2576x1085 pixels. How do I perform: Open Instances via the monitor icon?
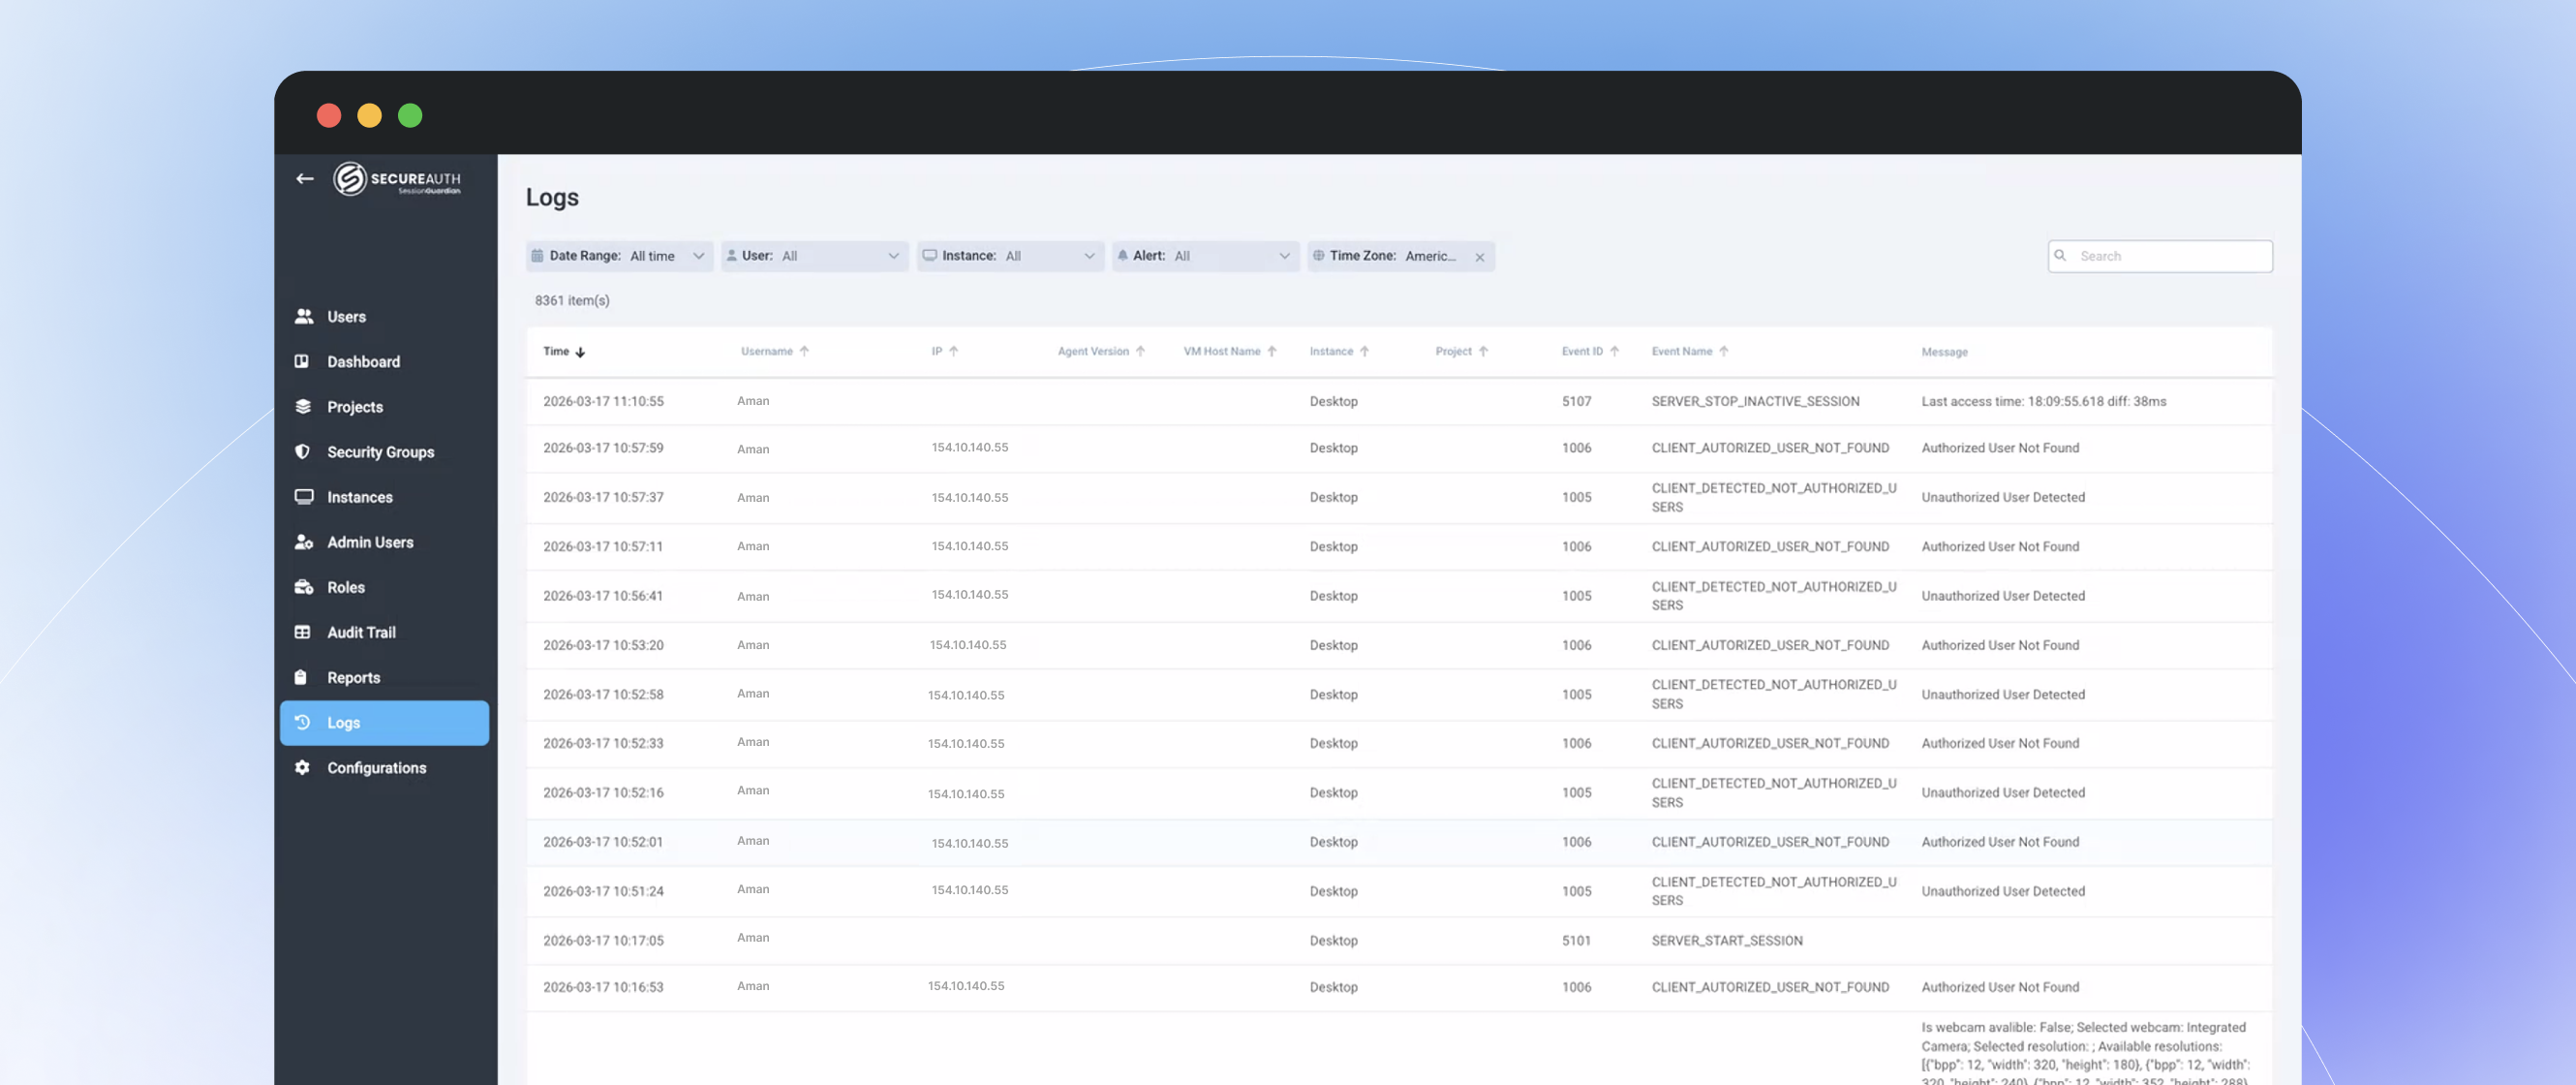(304, 496)
